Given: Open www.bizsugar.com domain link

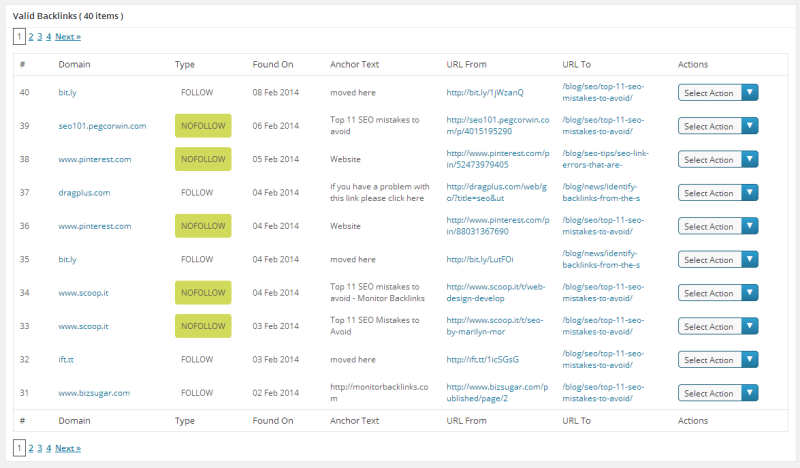Looking at the screenshot, I should 94,394.
